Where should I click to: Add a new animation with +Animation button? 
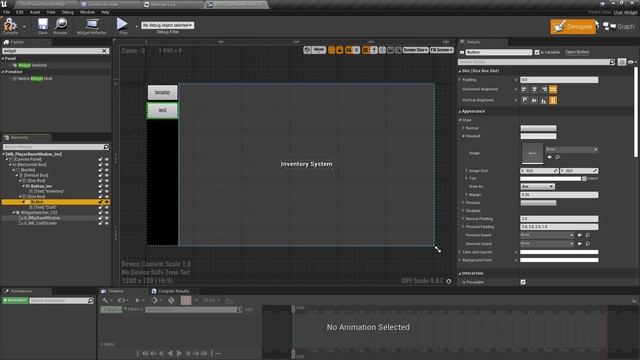point(15,300)
